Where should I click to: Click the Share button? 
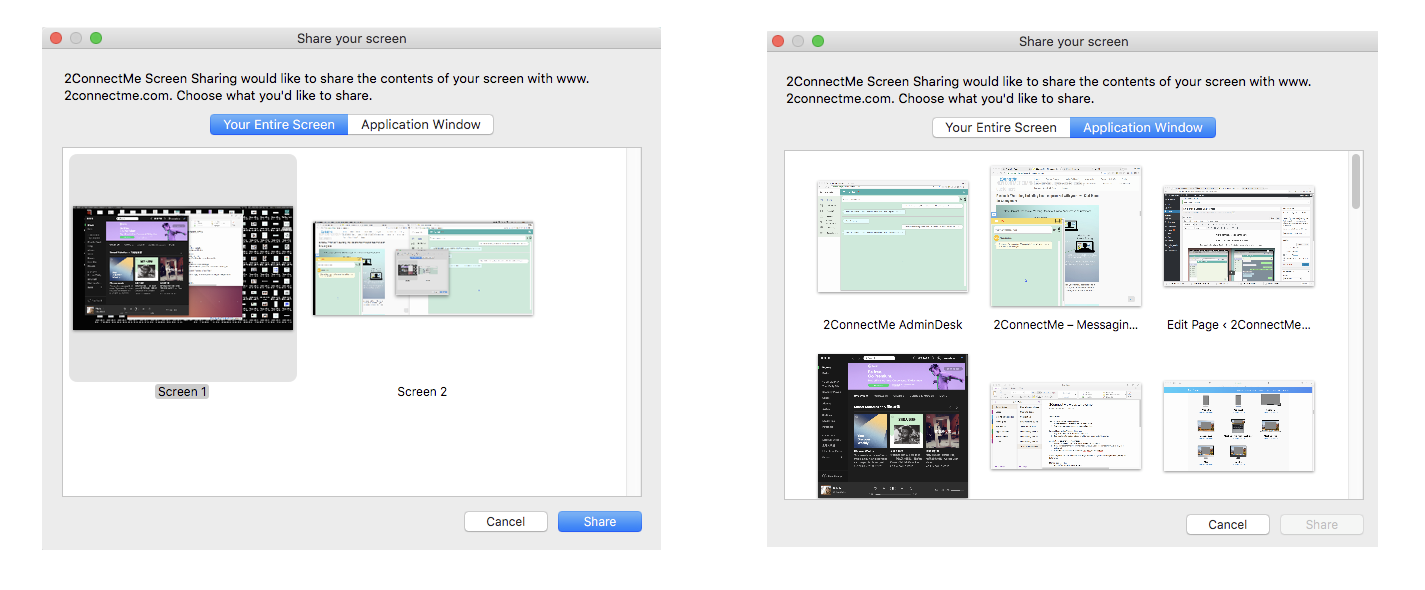coord(599,521)
